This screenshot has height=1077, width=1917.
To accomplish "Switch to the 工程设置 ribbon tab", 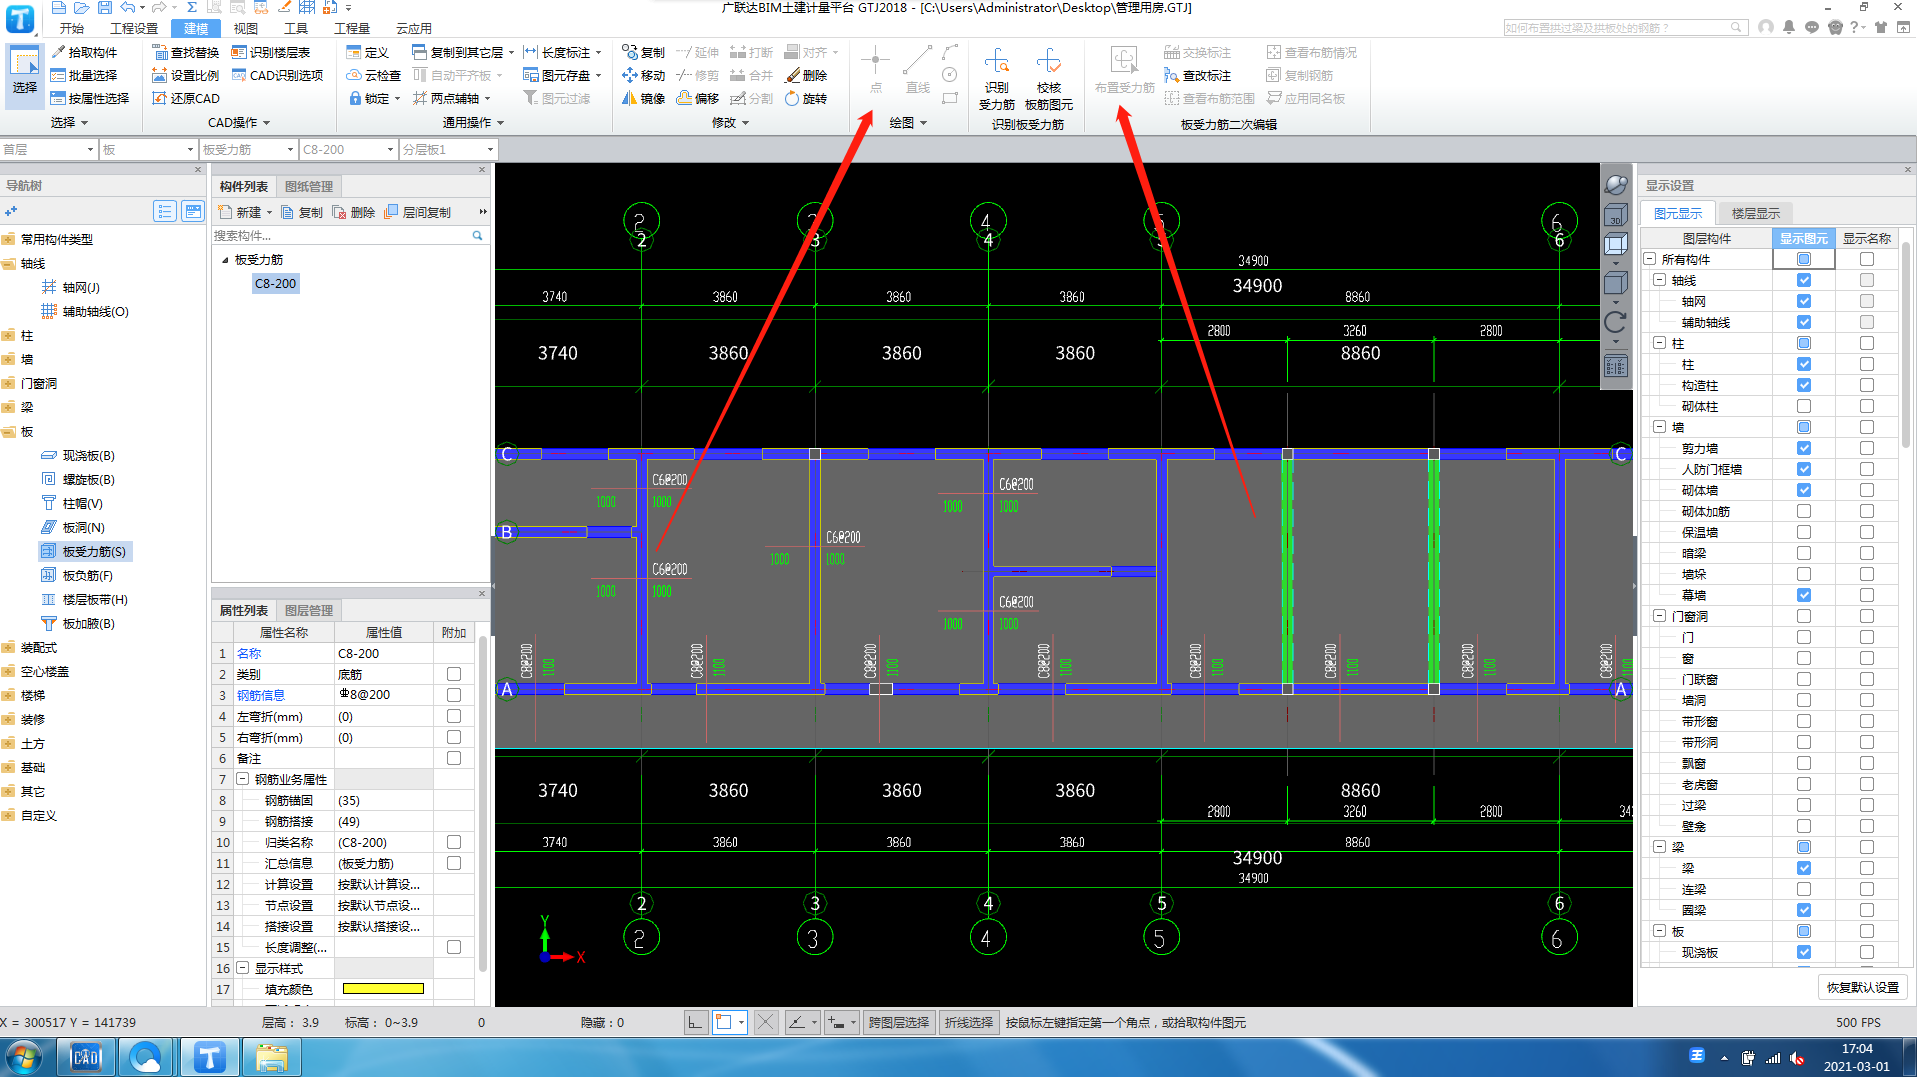I will [134, 28].
